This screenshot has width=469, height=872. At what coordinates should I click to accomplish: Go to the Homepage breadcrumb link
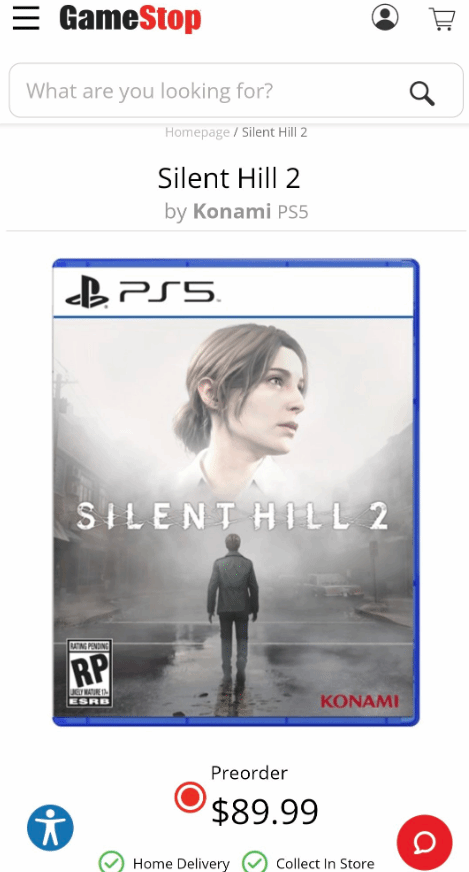tap(197, 132)
